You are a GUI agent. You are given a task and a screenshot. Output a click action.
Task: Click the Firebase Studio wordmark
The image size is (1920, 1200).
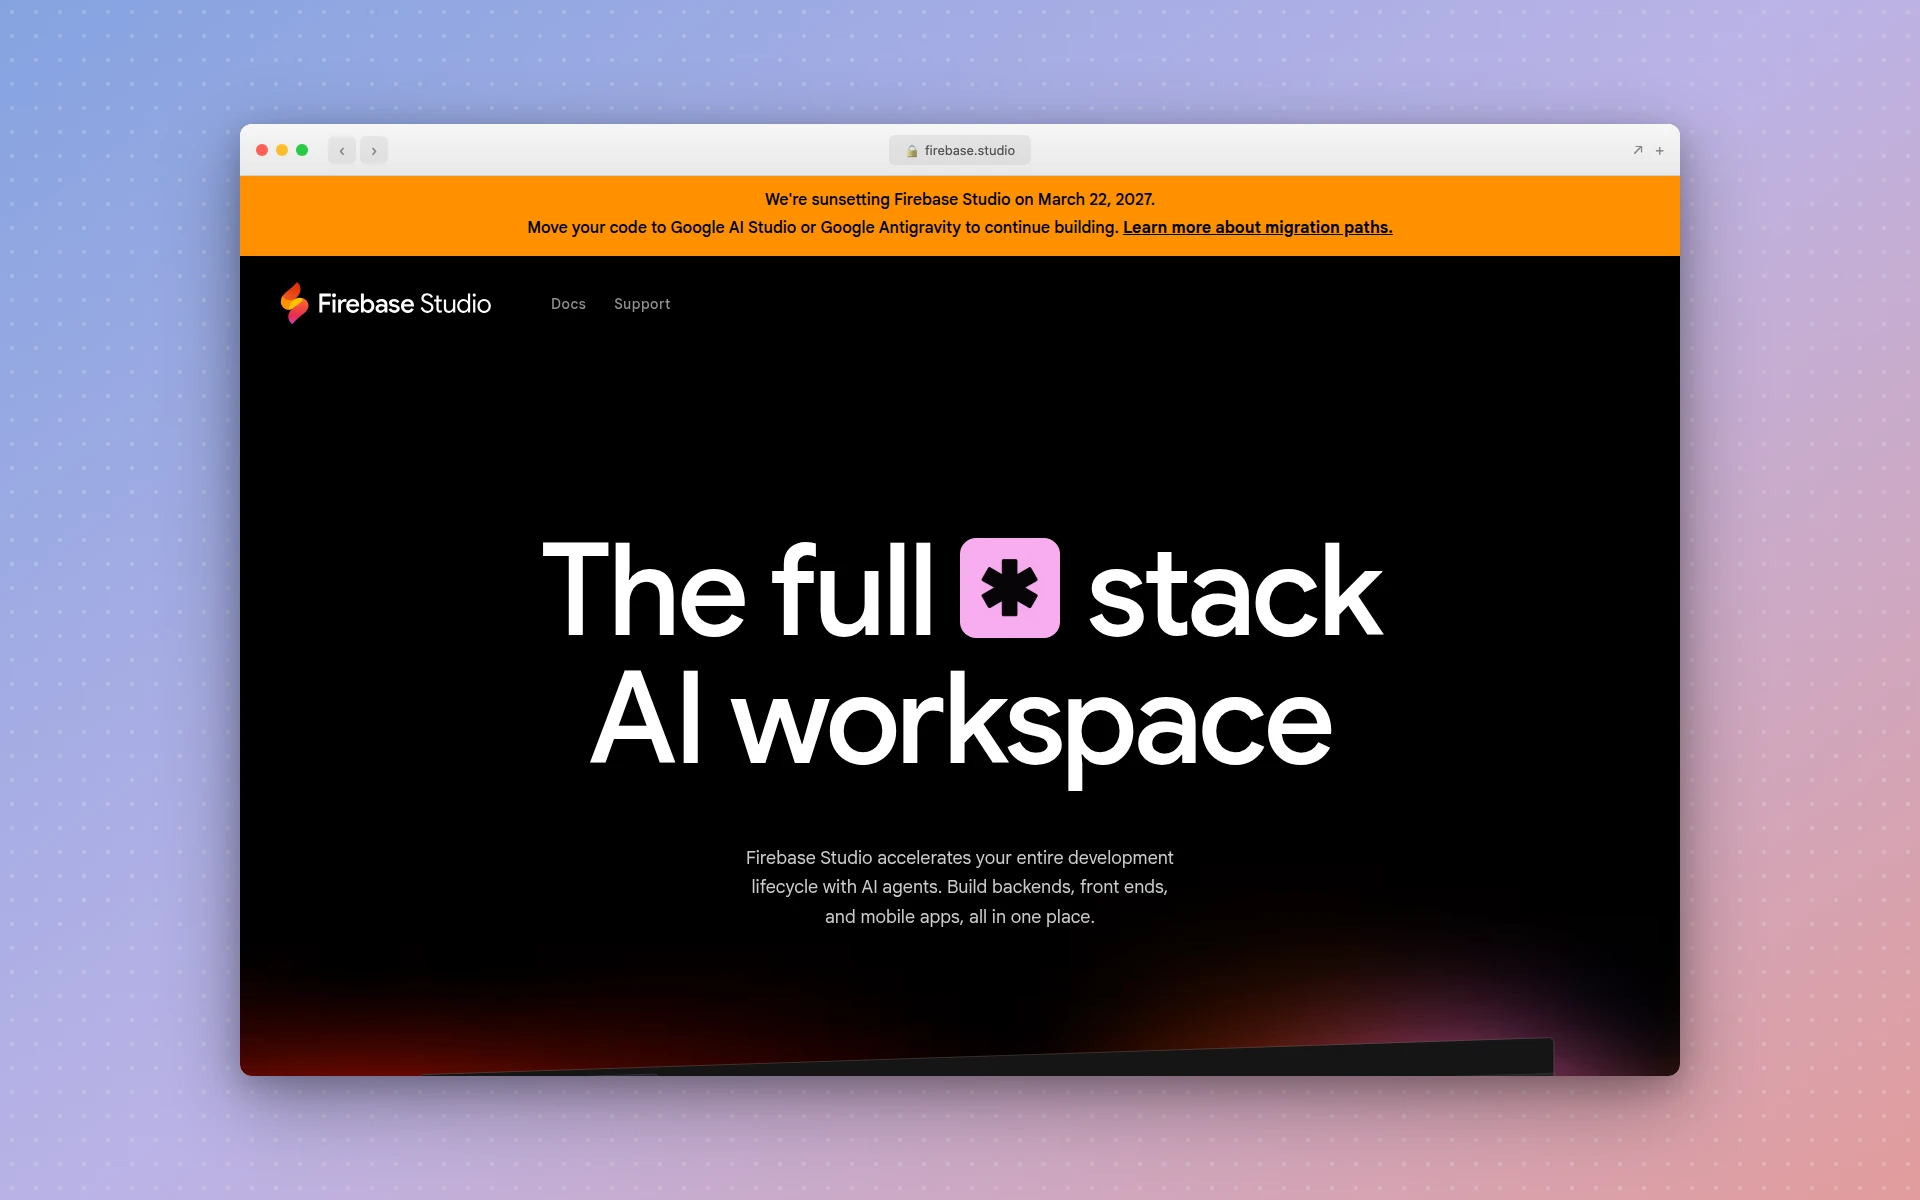click(405, 303)
